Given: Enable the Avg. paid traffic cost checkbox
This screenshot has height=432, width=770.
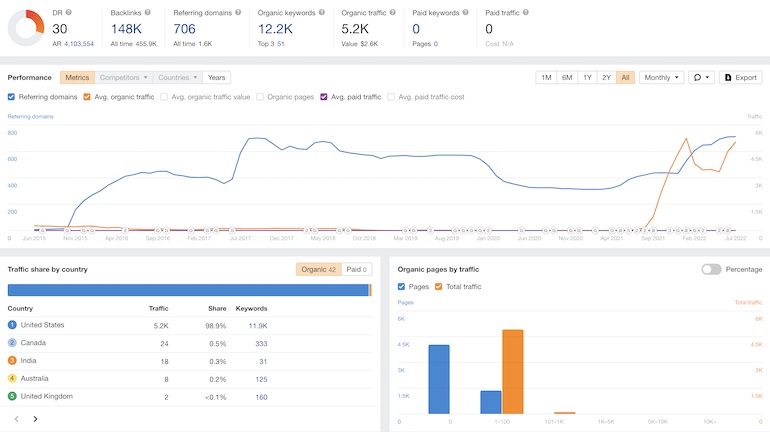Looking at the screenshot, I should 391,97.
